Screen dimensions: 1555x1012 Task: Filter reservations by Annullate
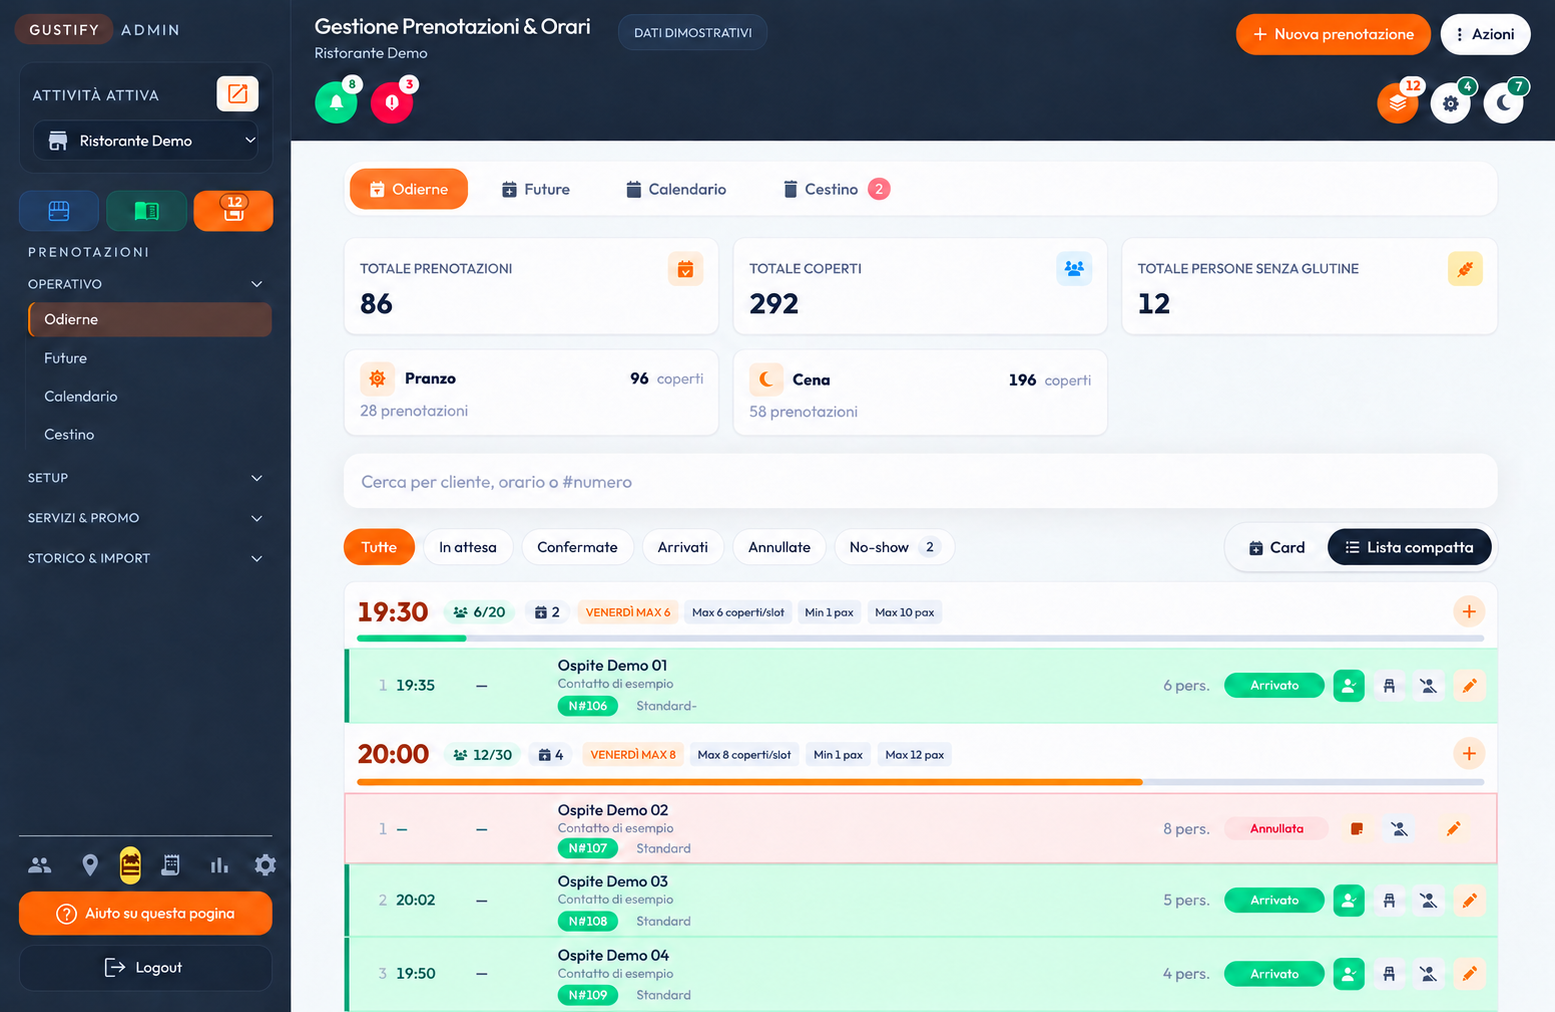pyautogui.click(x=779, y=548)
